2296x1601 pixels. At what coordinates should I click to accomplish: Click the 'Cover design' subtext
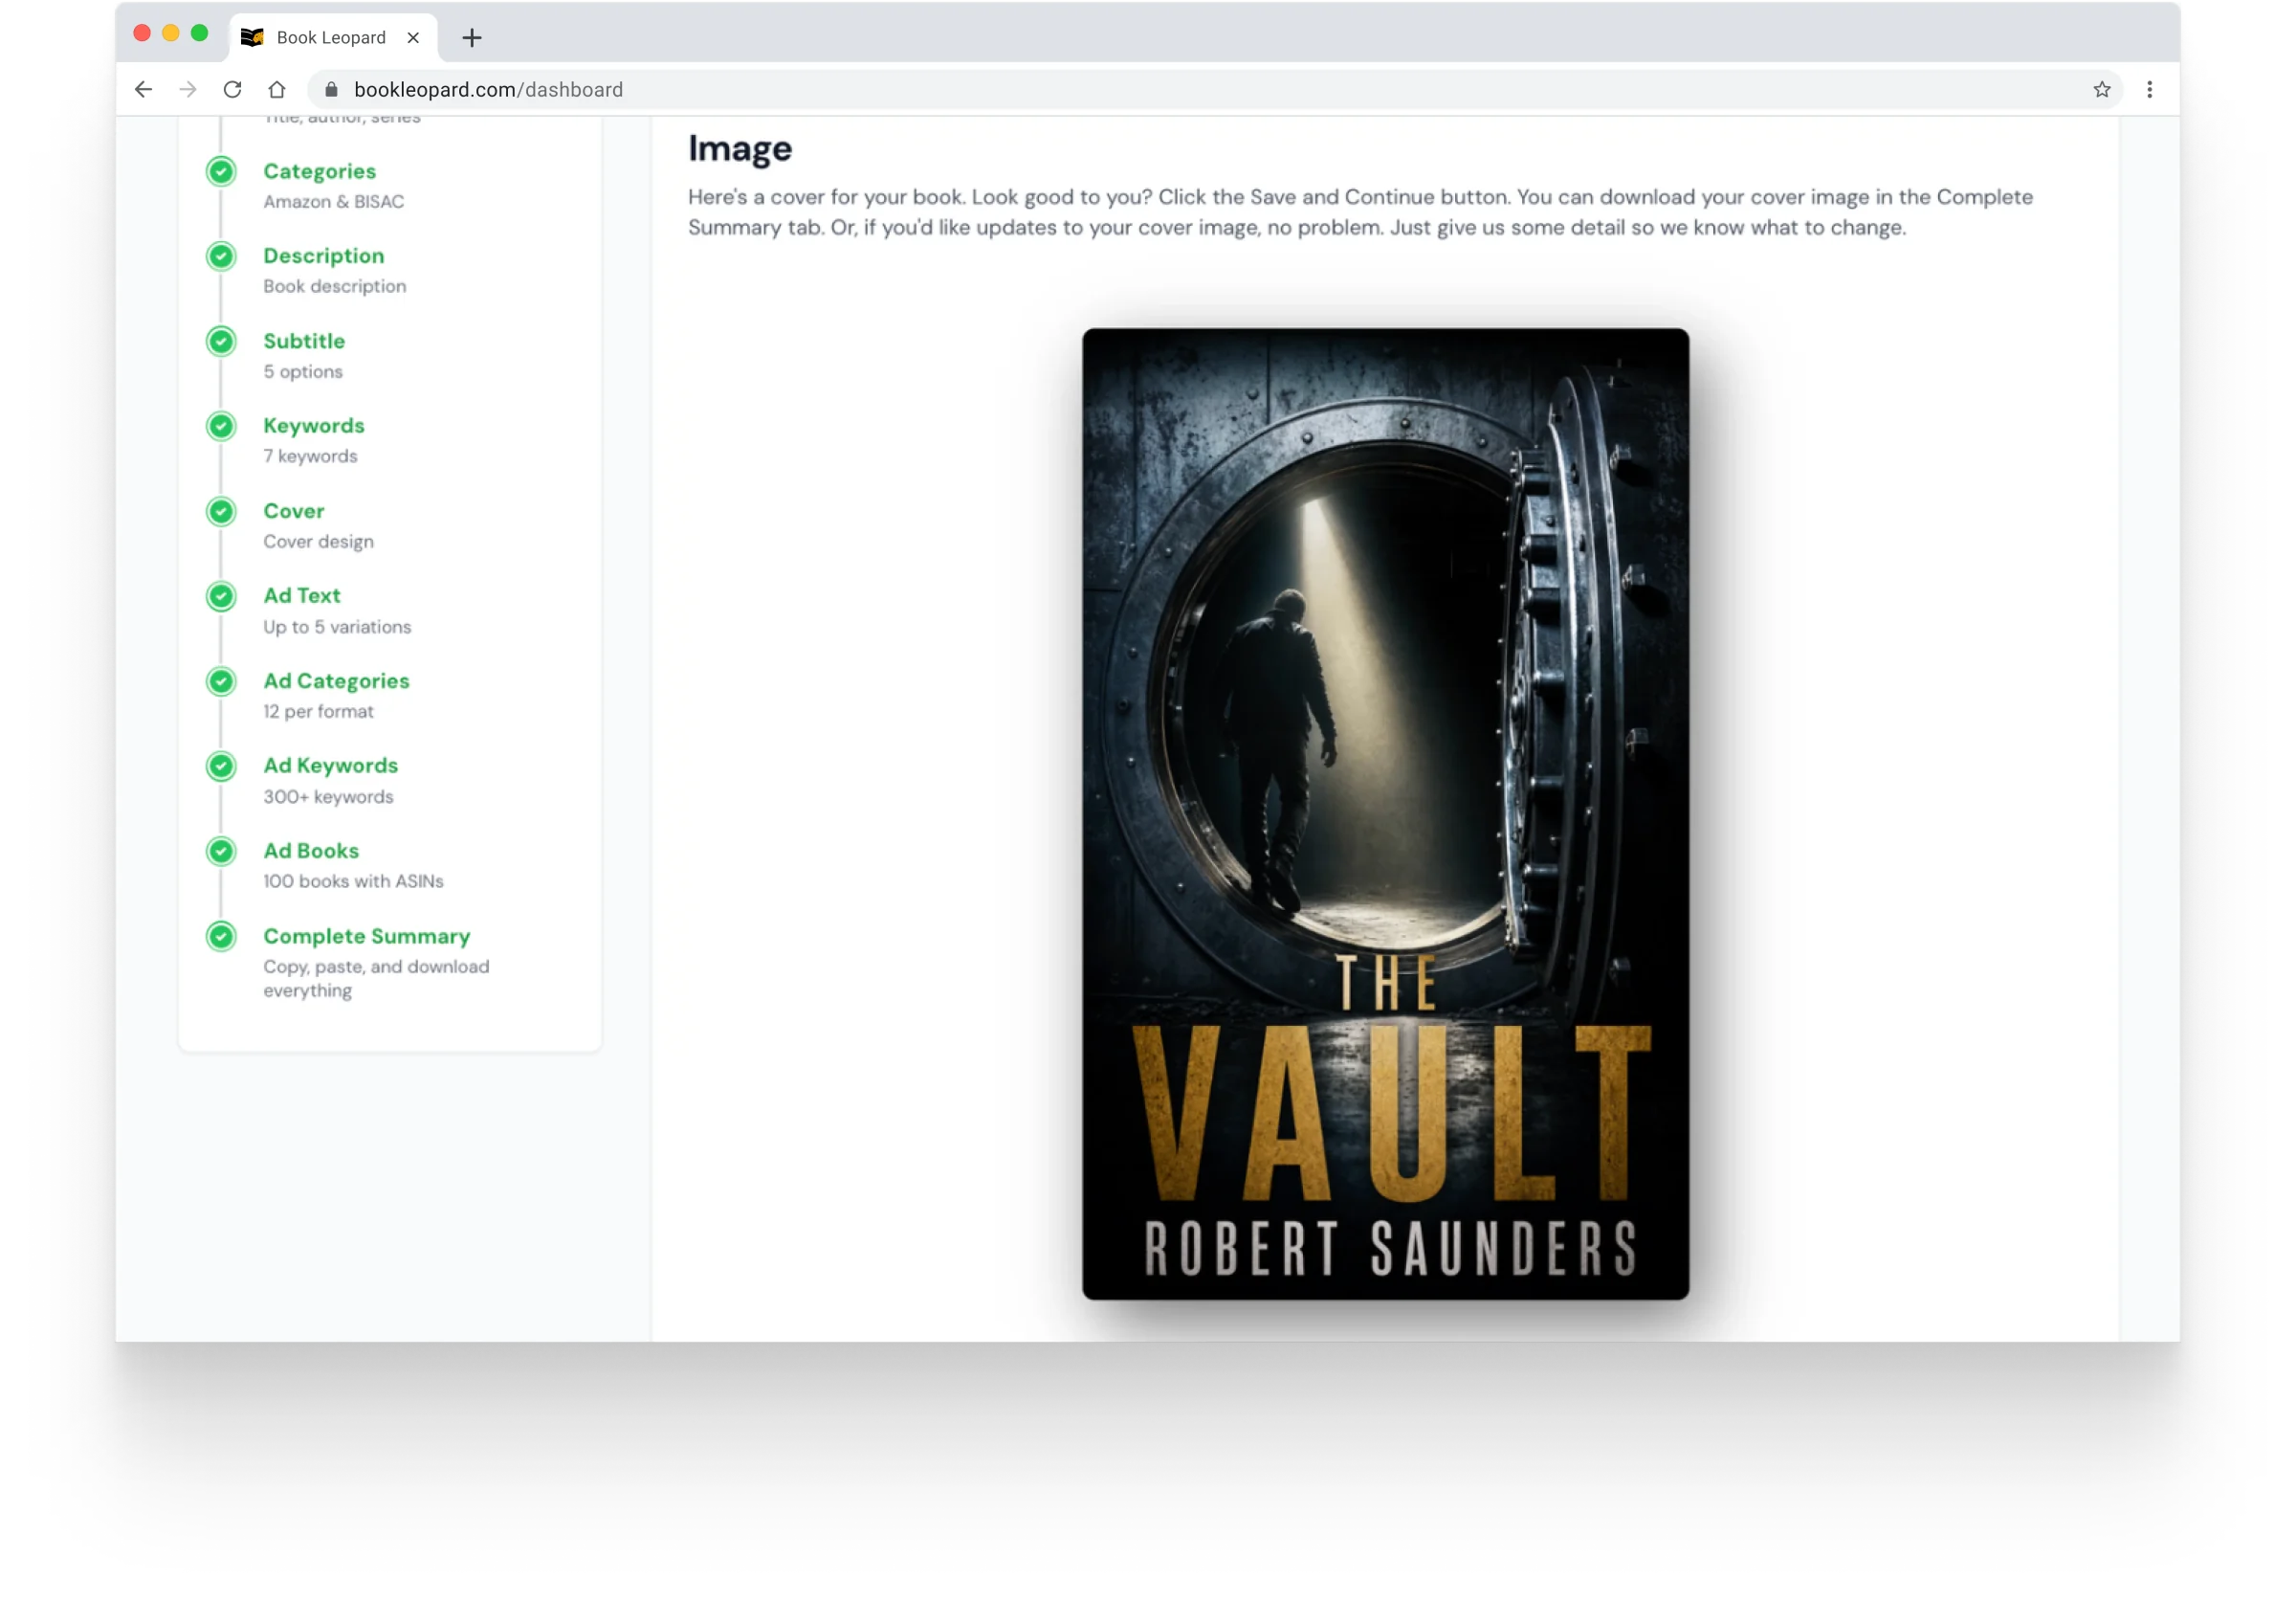[x=319, y=542]
